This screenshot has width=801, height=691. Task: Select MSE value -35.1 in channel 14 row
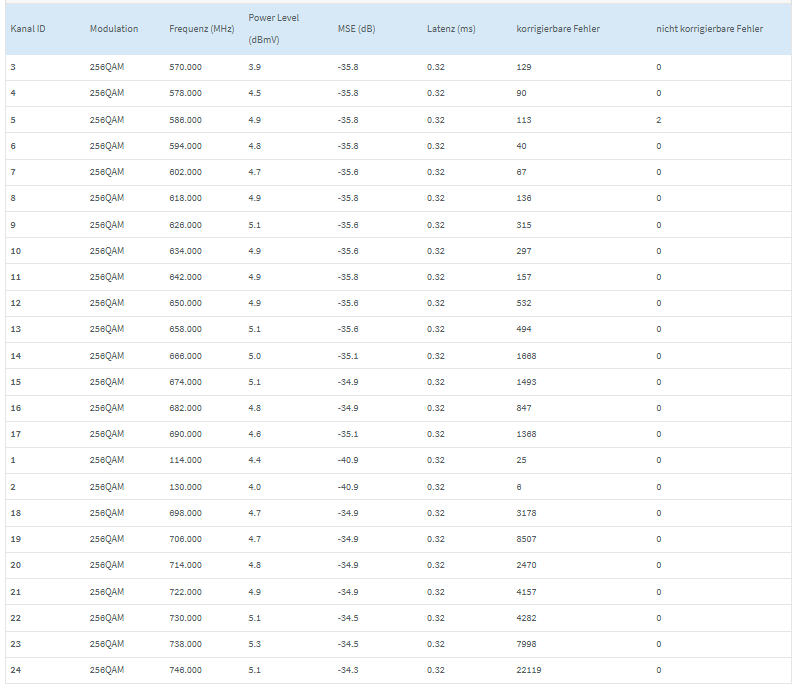(348, 356)
